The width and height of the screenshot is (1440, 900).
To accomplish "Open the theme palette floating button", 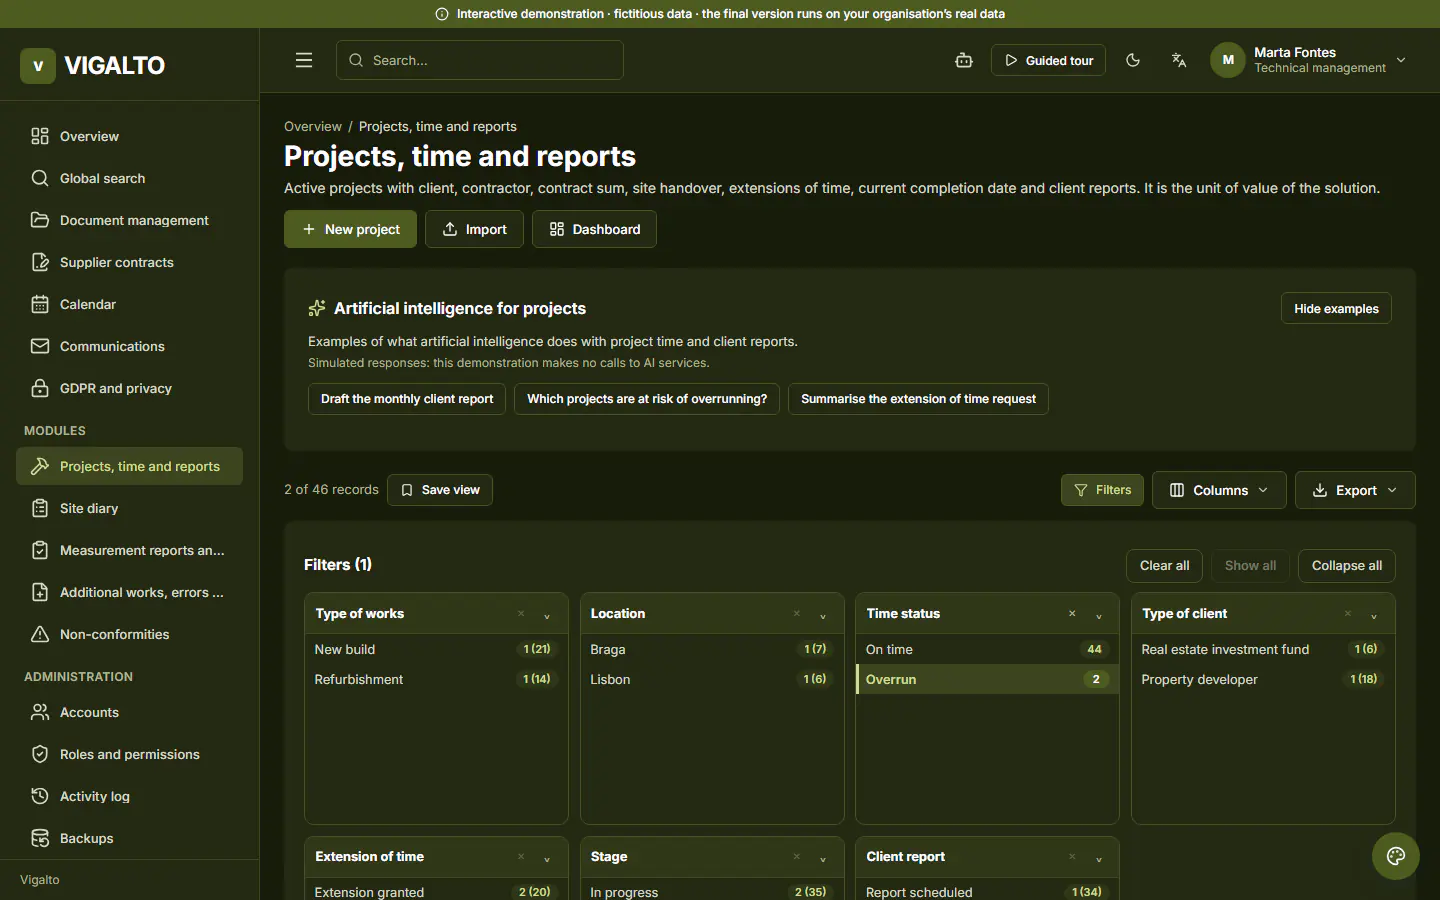I will (1396, 856).
